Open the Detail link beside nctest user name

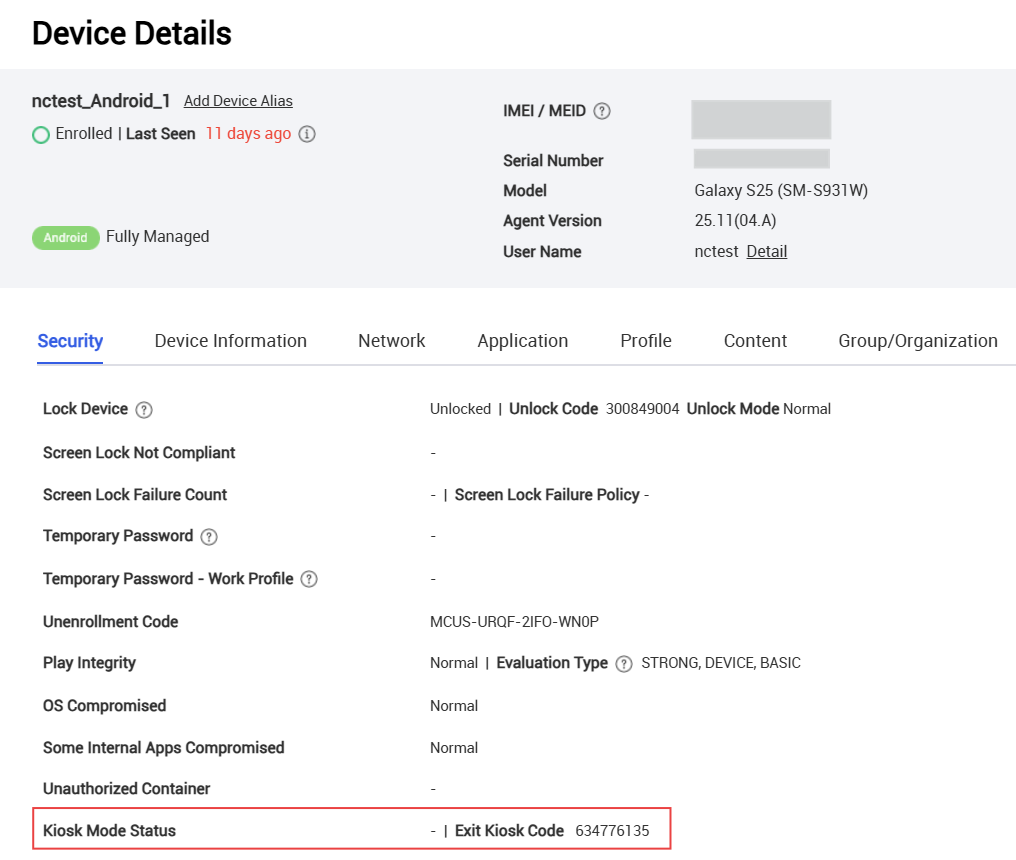pyautogui.click(x=766, y=251)
